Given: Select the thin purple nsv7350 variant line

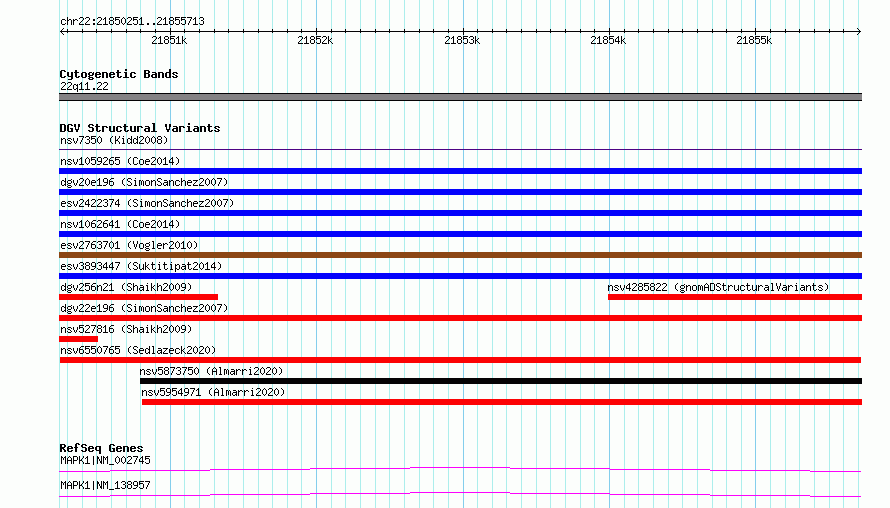Looking at the screenshot, I should point(460,150).
